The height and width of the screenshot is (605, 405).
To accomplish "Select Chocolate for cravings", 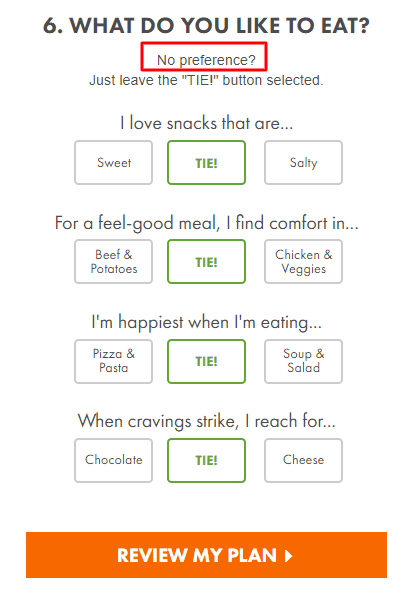I will (x=113, y=460).
